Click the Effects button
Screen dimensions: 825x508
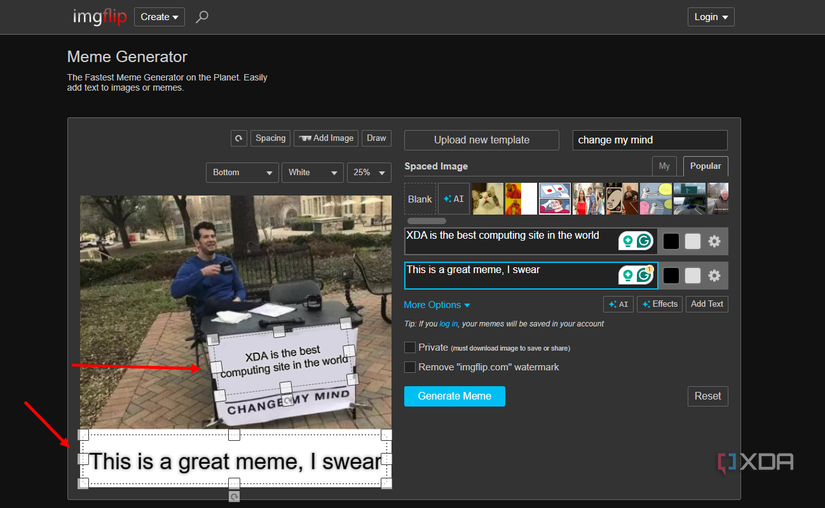coord(660,304)
